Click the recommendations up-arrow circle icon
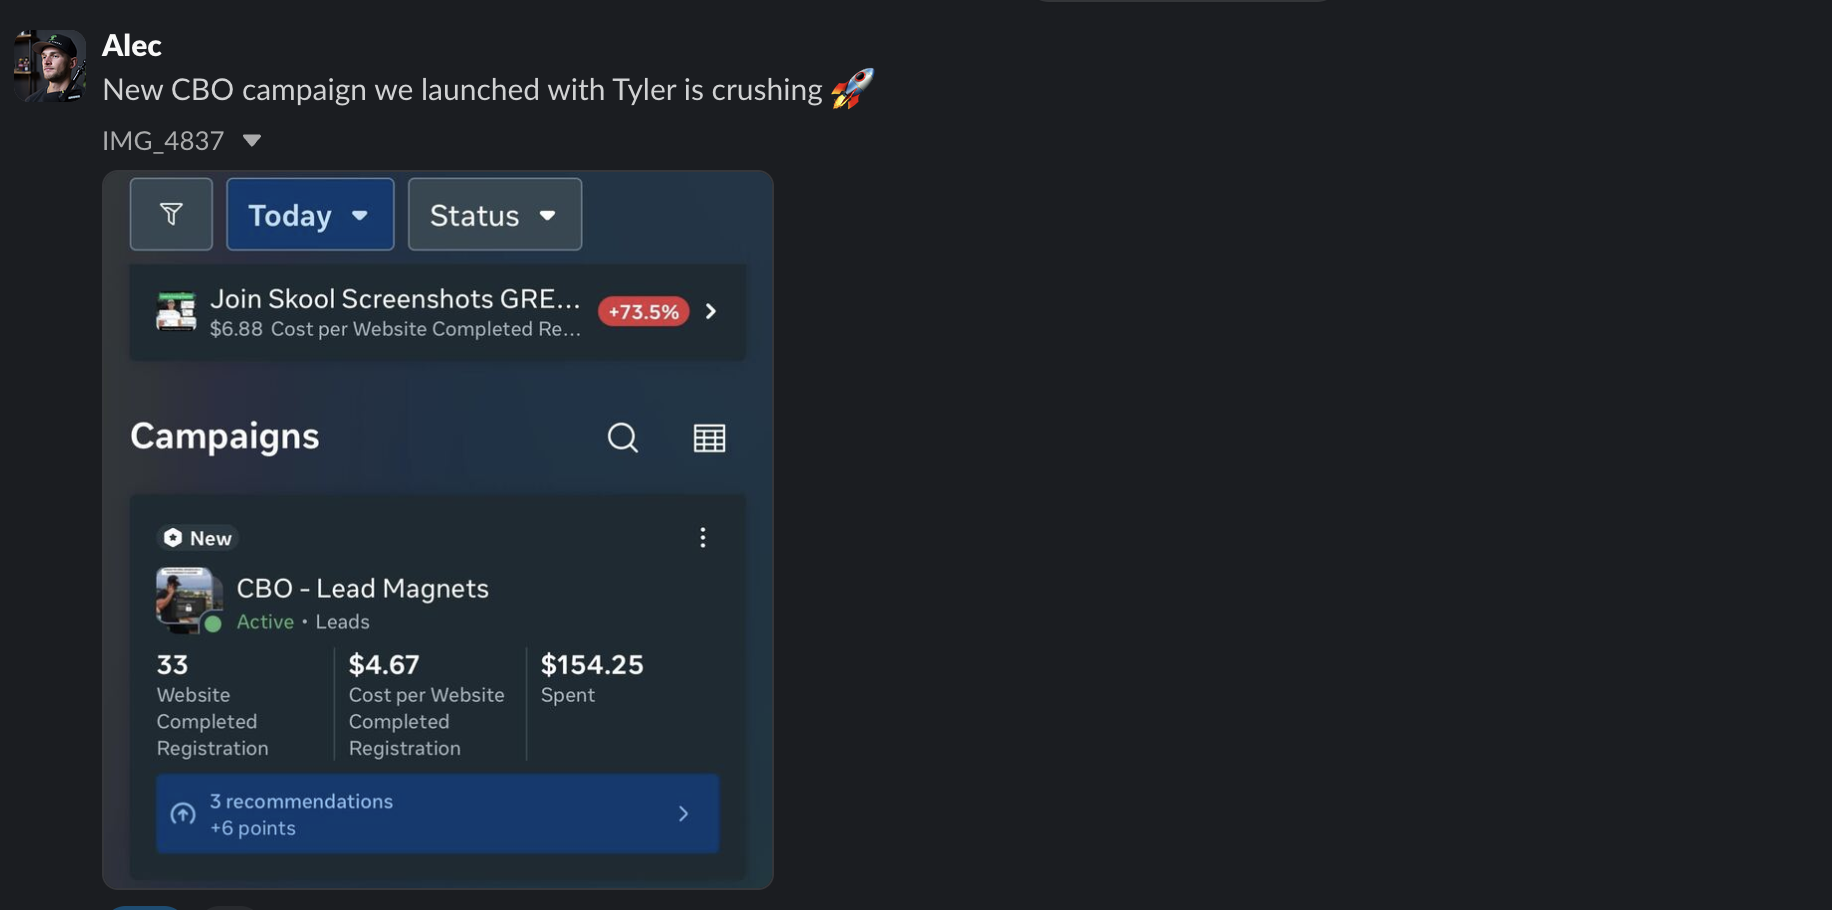1832x910 pixels. coord(183,814)
